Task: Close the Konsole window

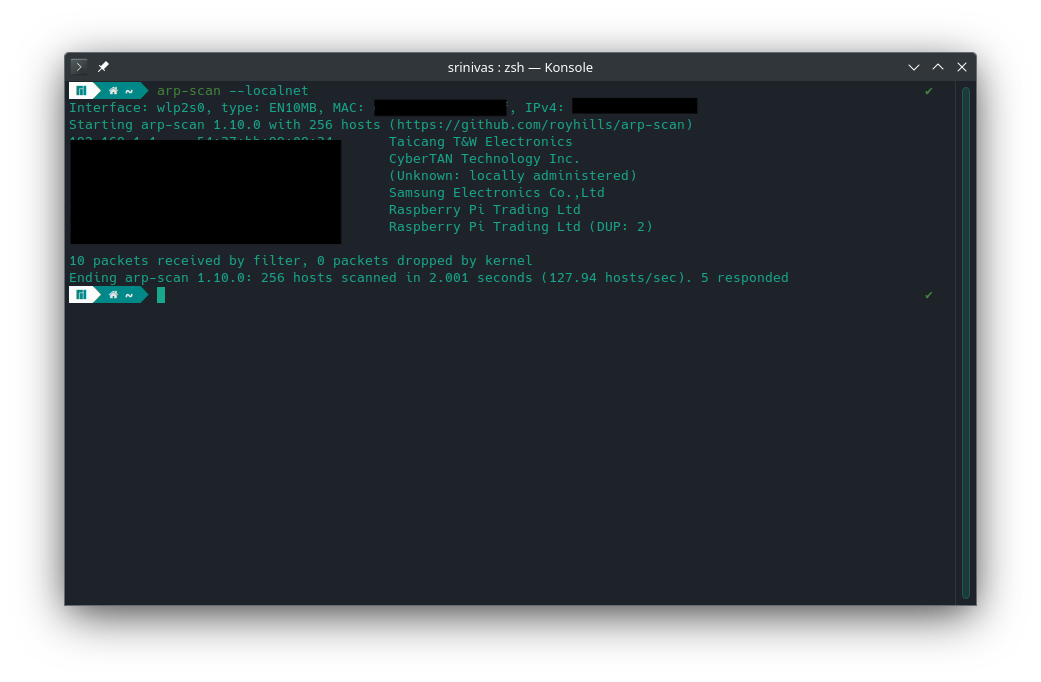Action: point(961,67)
